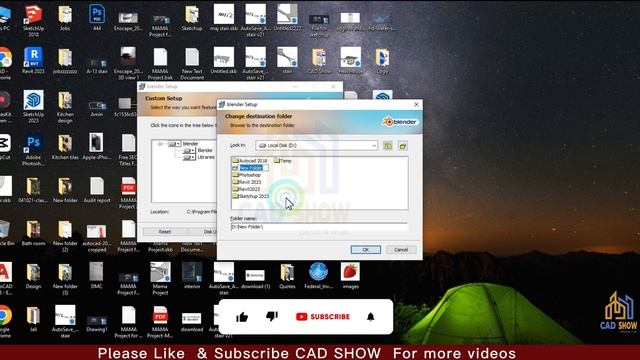Select the Temp folder in browse list
640x360 pixels.
282,161
